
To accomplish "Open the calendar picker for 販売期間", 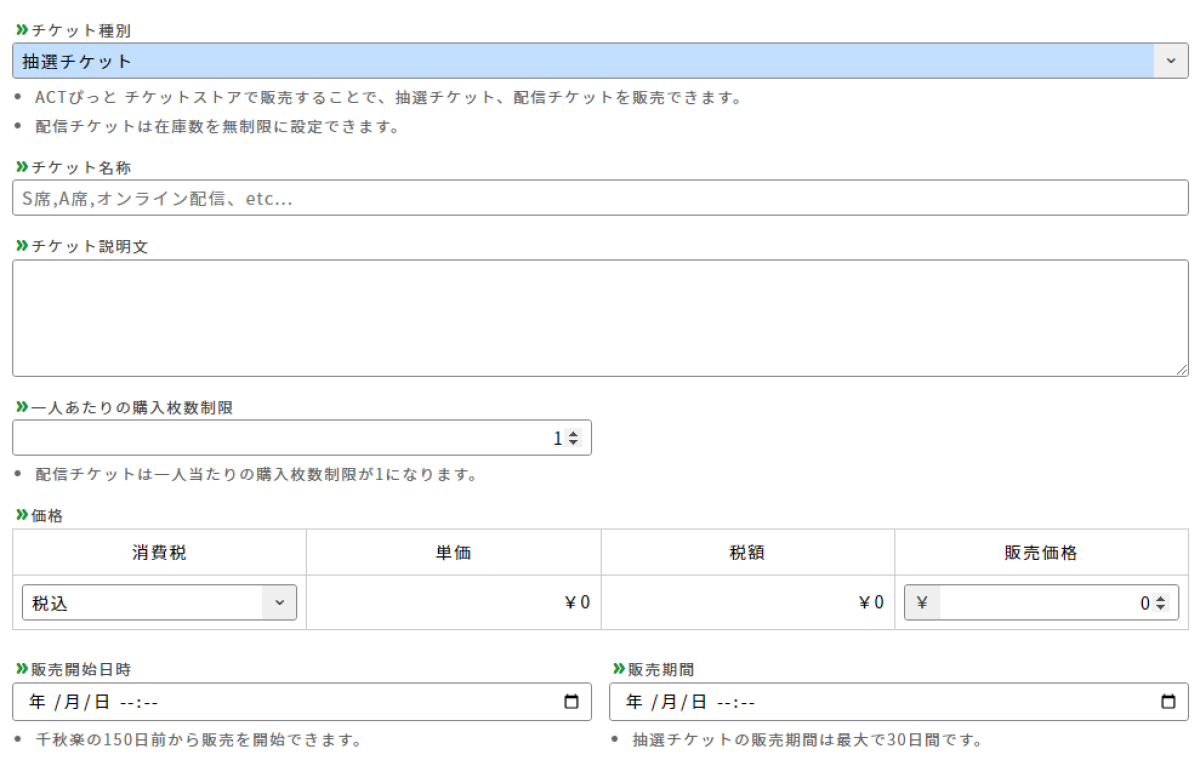I will coord(1168,702).
